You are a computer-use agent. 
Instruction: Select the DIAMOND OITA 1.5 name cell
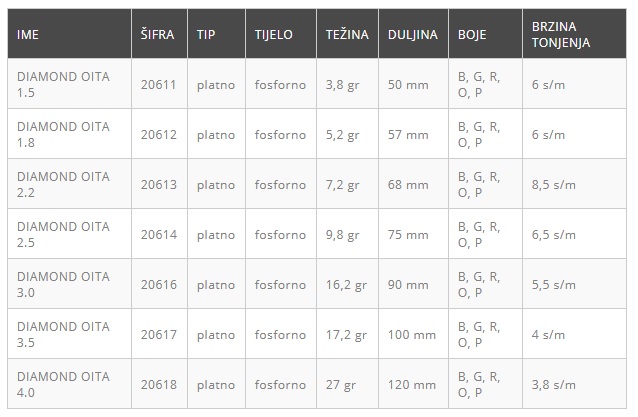tap(63, 84)
